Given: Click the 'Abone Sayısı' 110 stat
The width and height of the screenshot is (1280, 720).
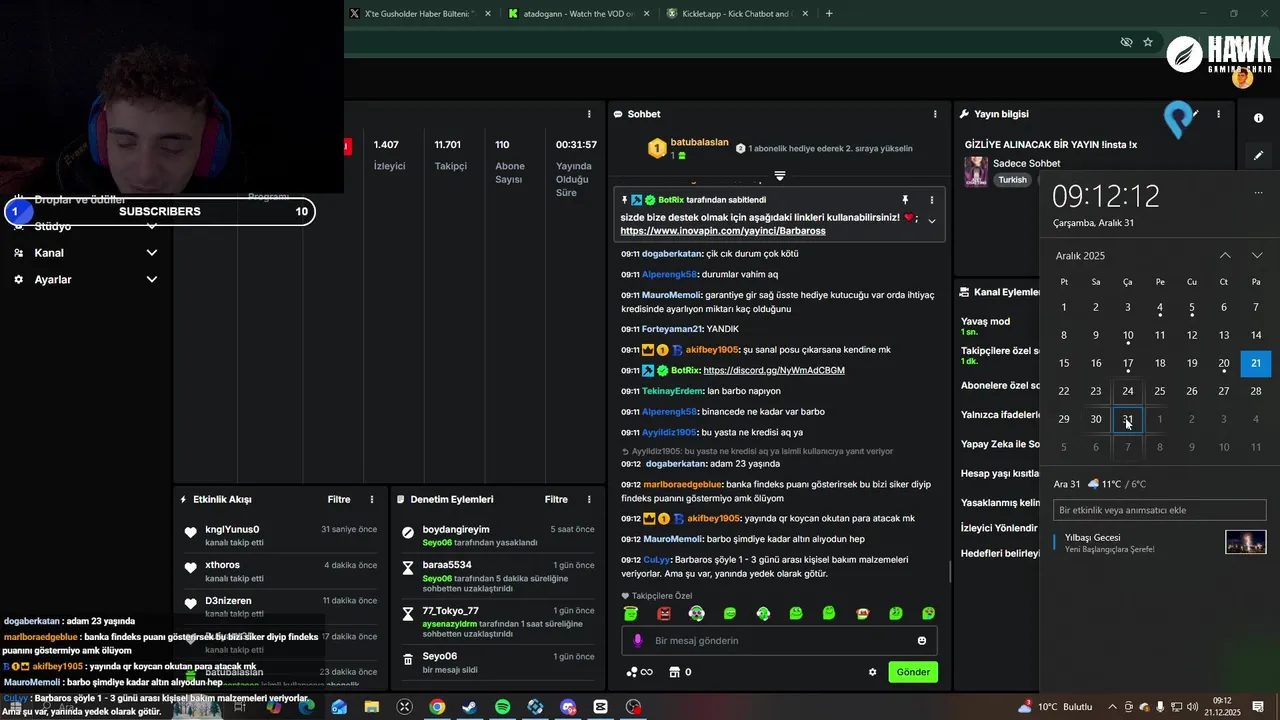Looking at the screenshot, I should coord(510,161).
